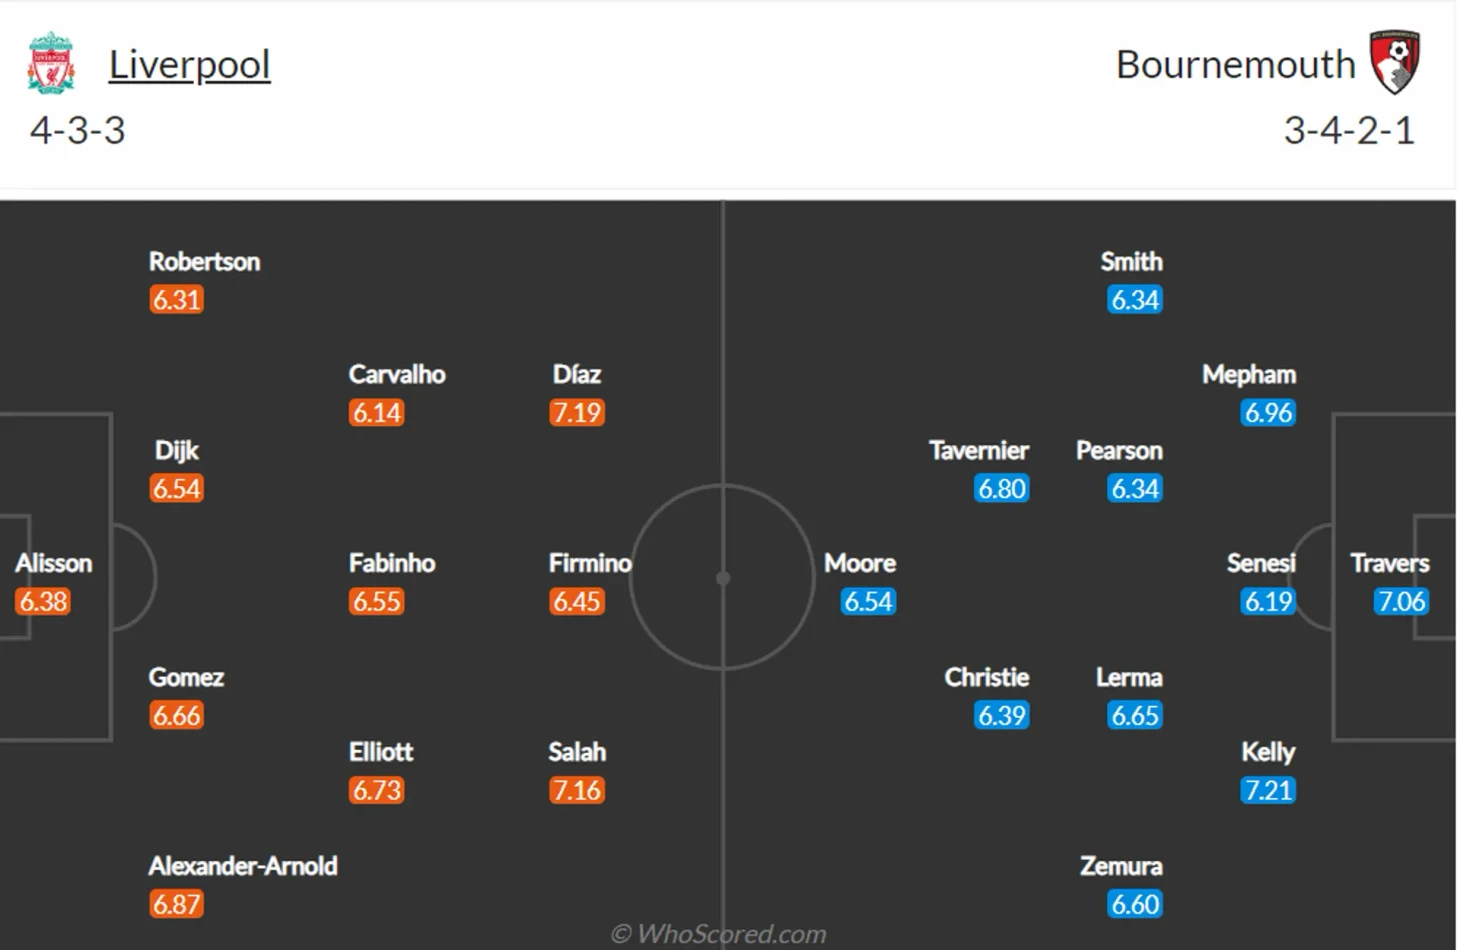Choose player Zemura
1460x950 pixels.
(1121, 866)
